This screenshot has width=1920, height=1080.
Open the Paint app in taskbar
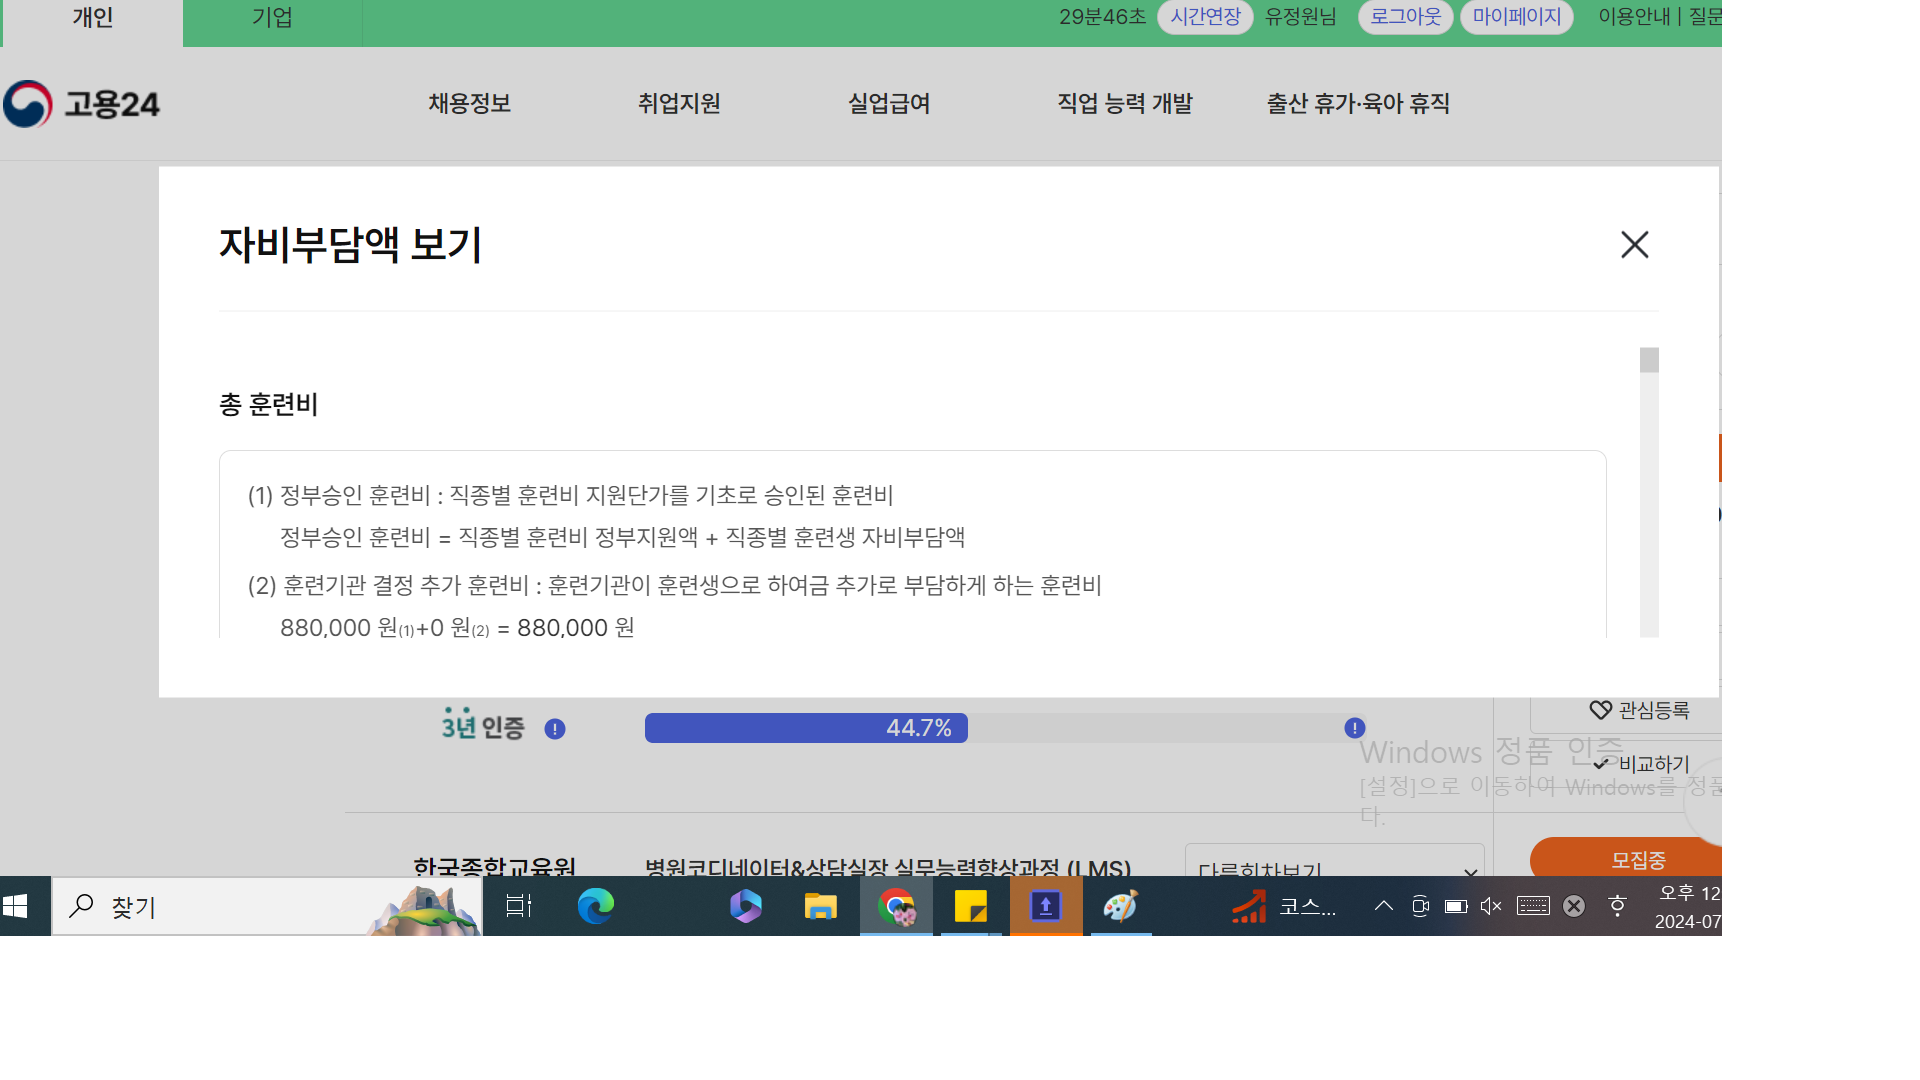tap(1120, 907)
